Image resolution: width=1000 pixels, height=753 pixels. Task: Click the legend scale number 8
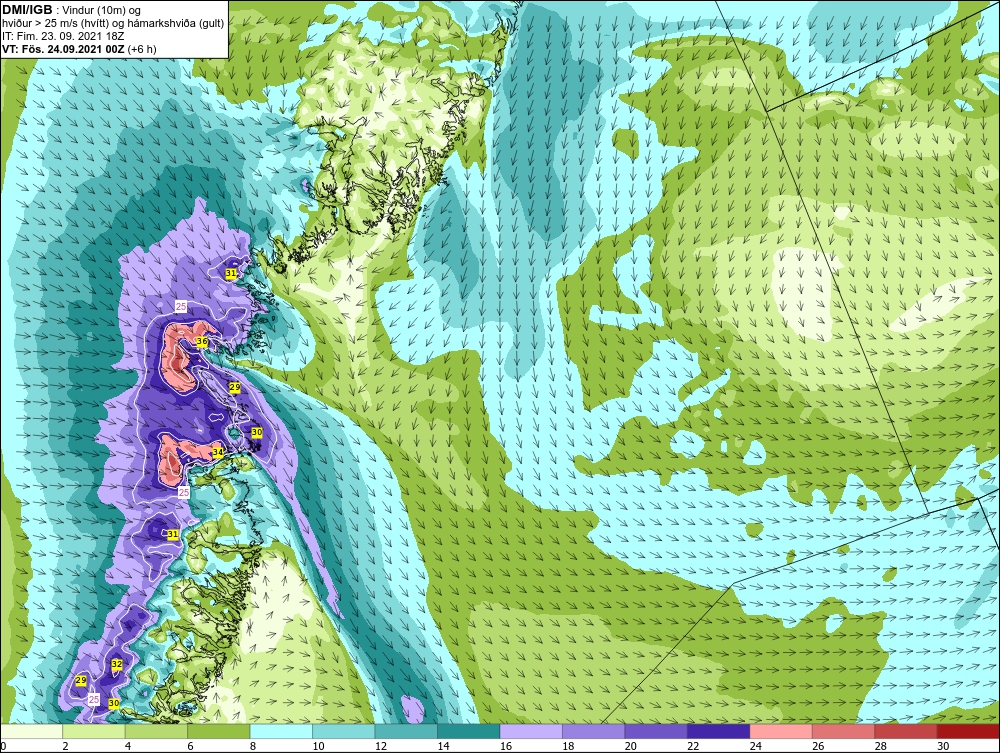click(x=253, y=746)
